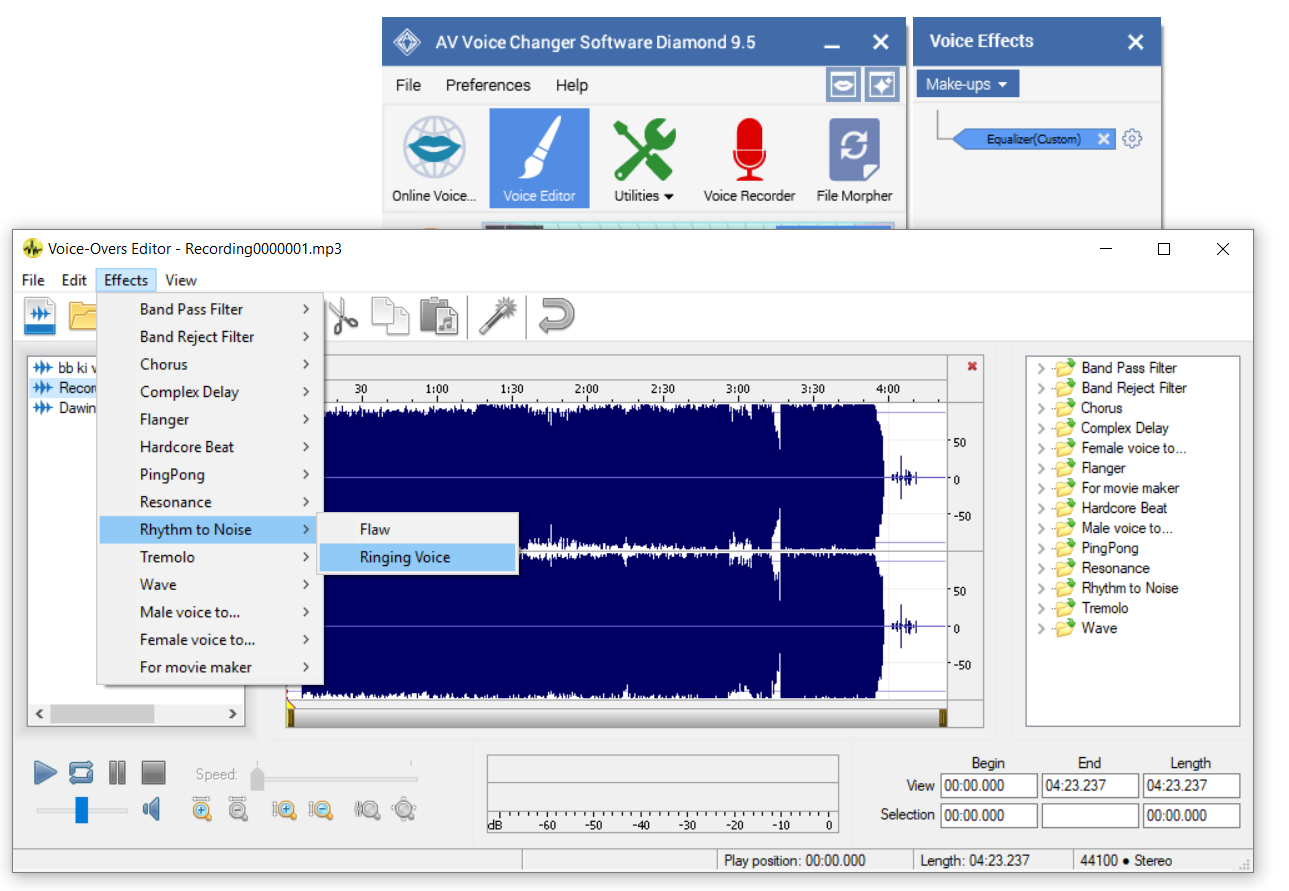Open the Make-ups dropdown in Voice Effects
This screenshot has height=891, width=1289.
coord(967,84)
